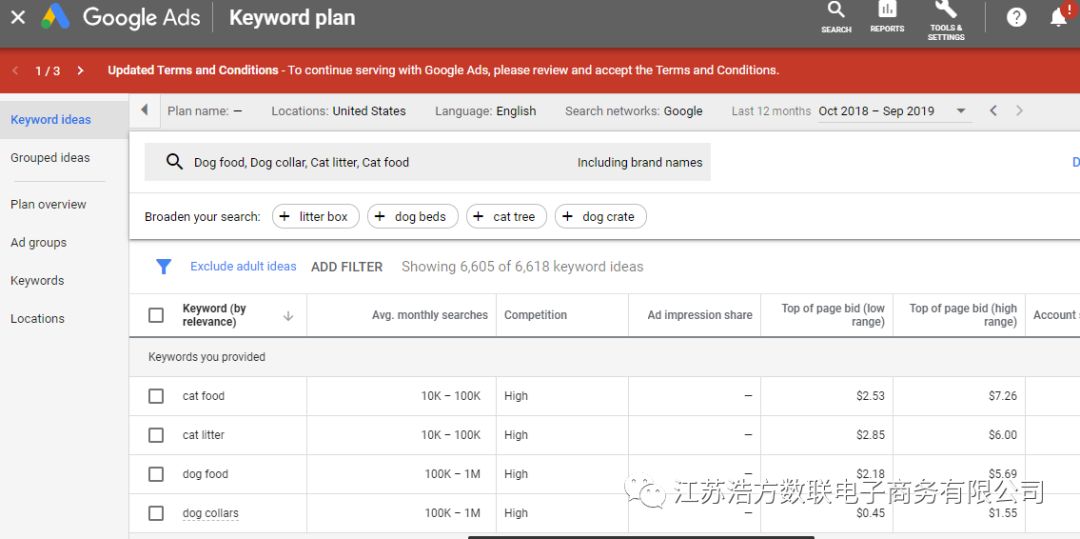Add 'cat tree' to broaden search
Screen dimensions: 1080x539
pos(506,216)
